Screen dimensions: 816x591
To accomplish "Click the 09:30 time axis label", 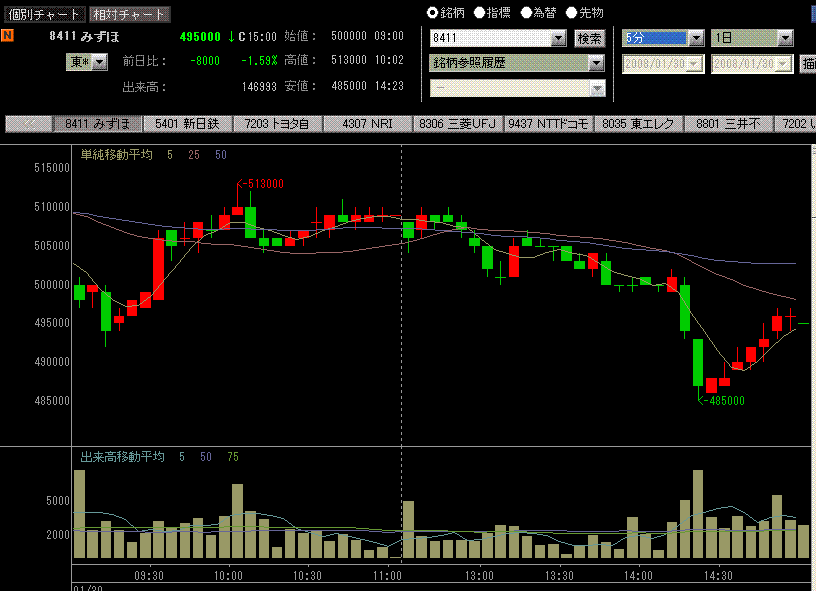I will click(149, 576).
